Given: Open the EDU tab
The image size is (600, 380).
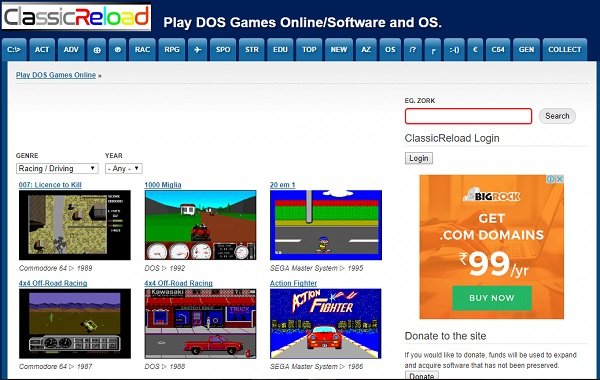Looking at the screenshot, I should (280, 50).
